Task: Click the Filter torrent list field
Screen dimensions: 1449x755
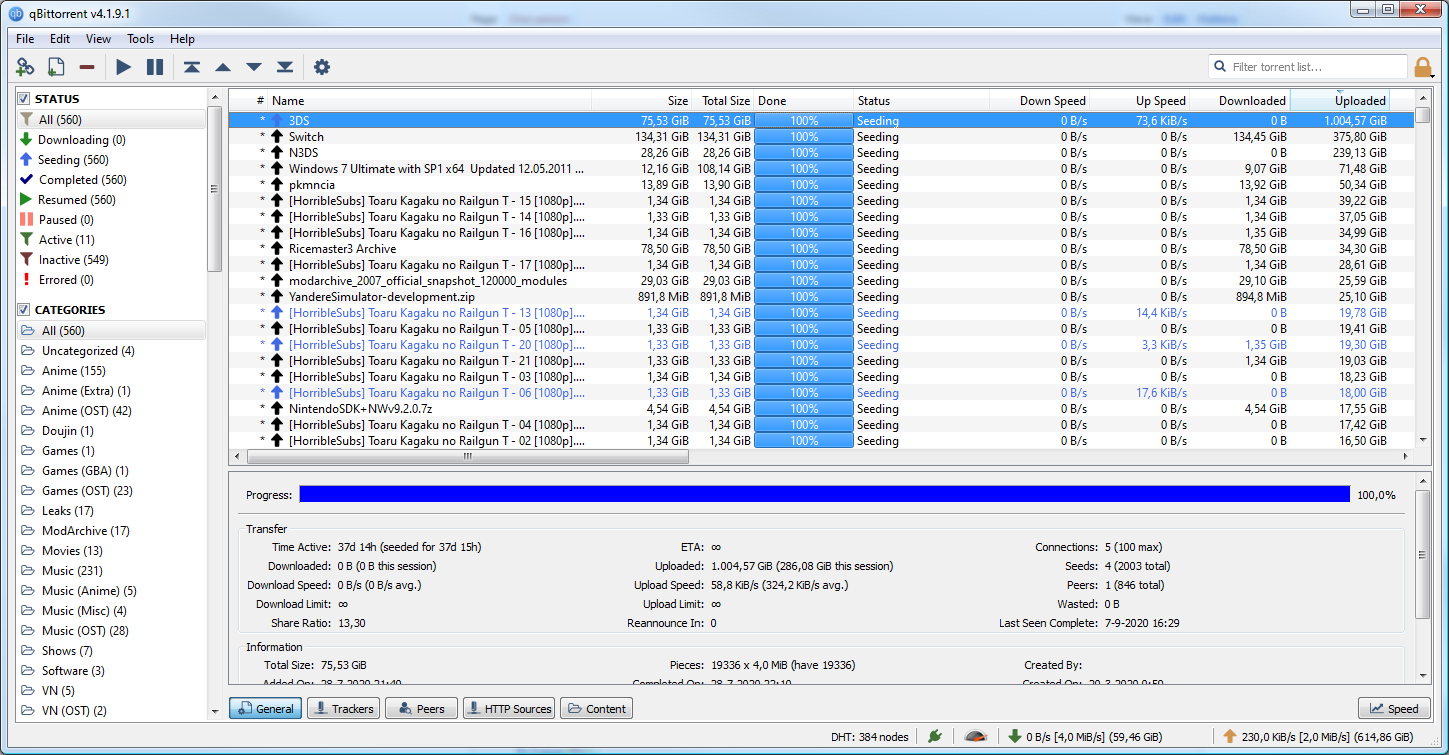Action: [1307, 67]
